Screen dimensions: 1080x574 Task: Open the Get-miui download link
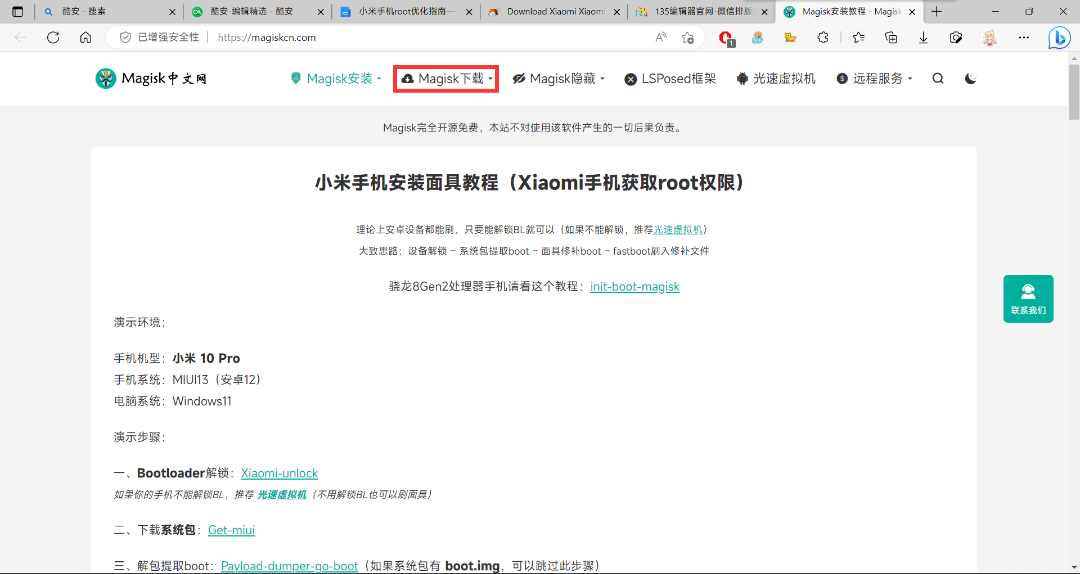pyautogui.click(x=231, y=530)
